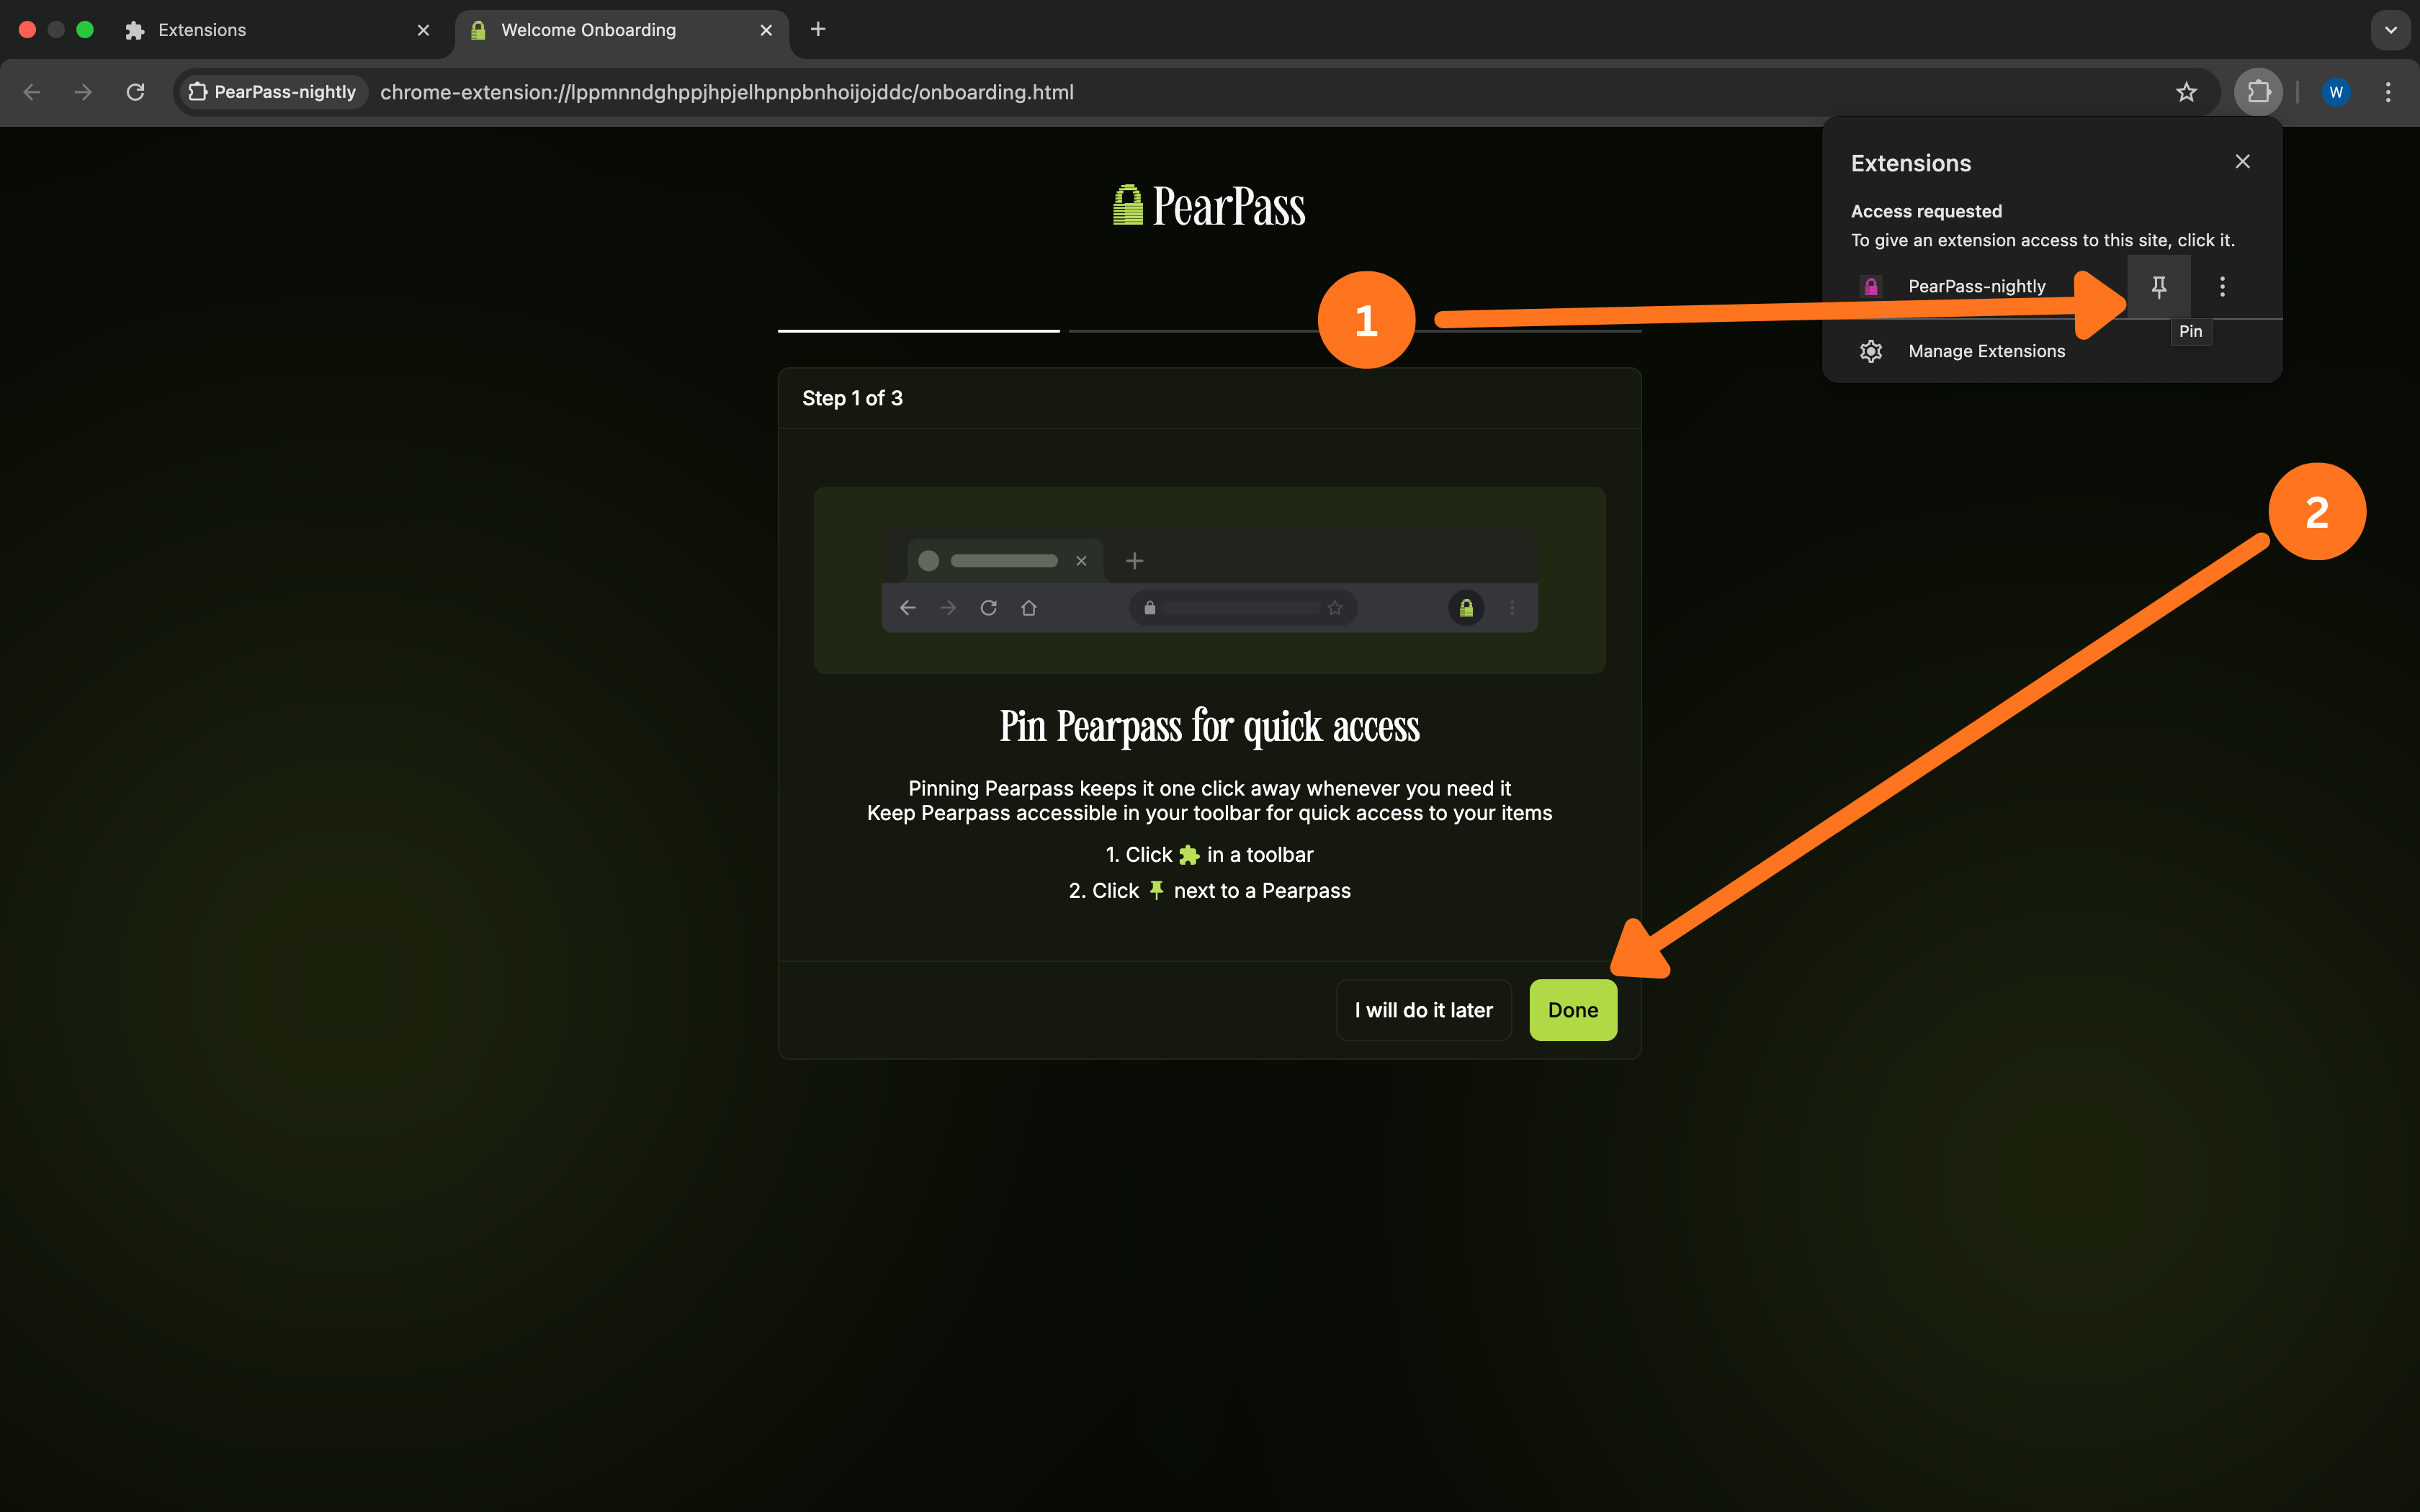The height and width of the screenshot is (1512, 2420).
Task: Click the 'Access requested' label
Action: click(1926, 211)
